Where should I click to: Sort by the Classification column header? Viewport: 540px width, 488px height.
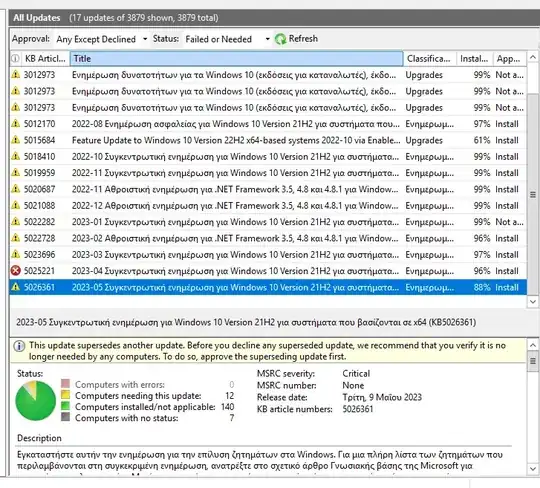pos(429,59)
